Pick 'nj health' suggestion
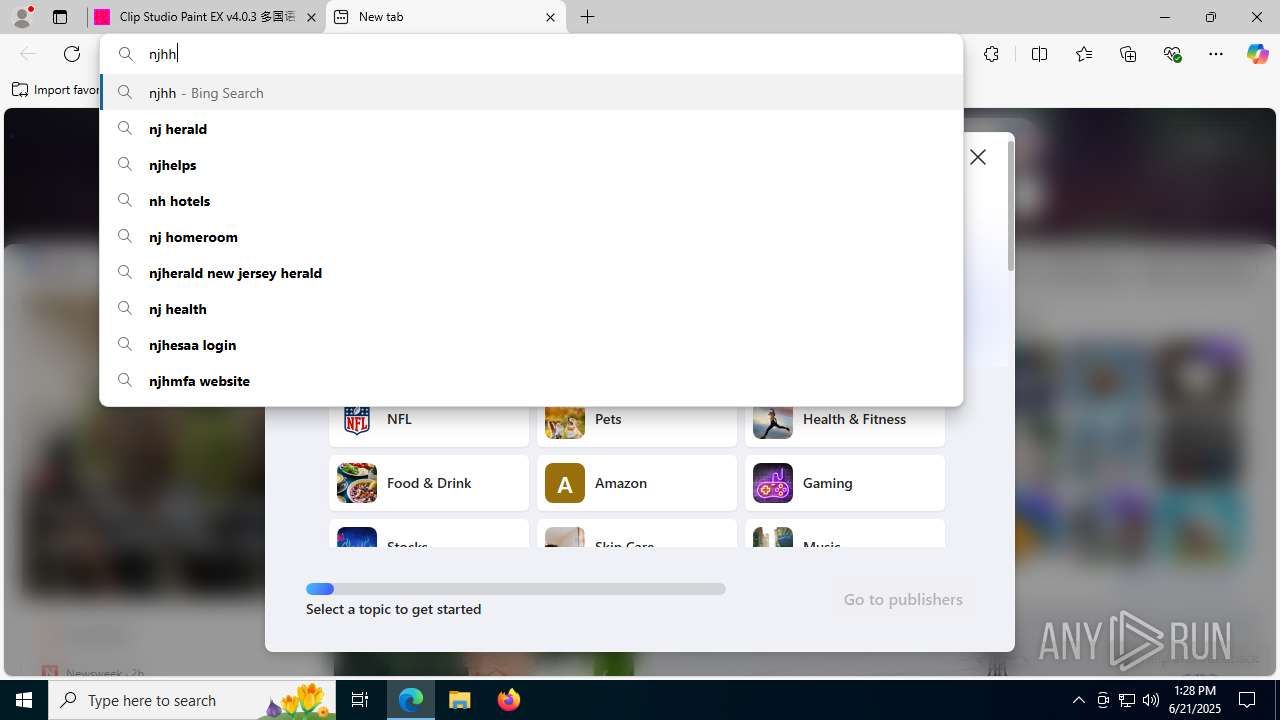 click(x=531, y=309)
